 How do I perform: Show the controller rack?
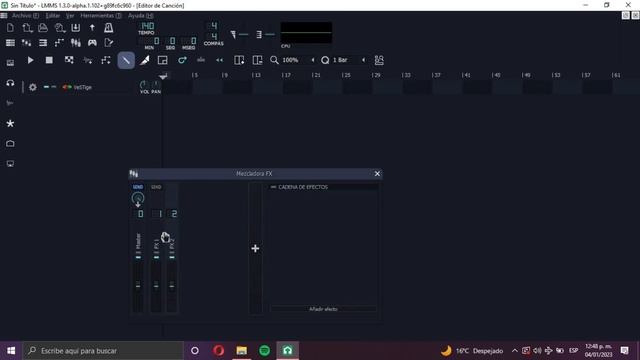point(92,42)
